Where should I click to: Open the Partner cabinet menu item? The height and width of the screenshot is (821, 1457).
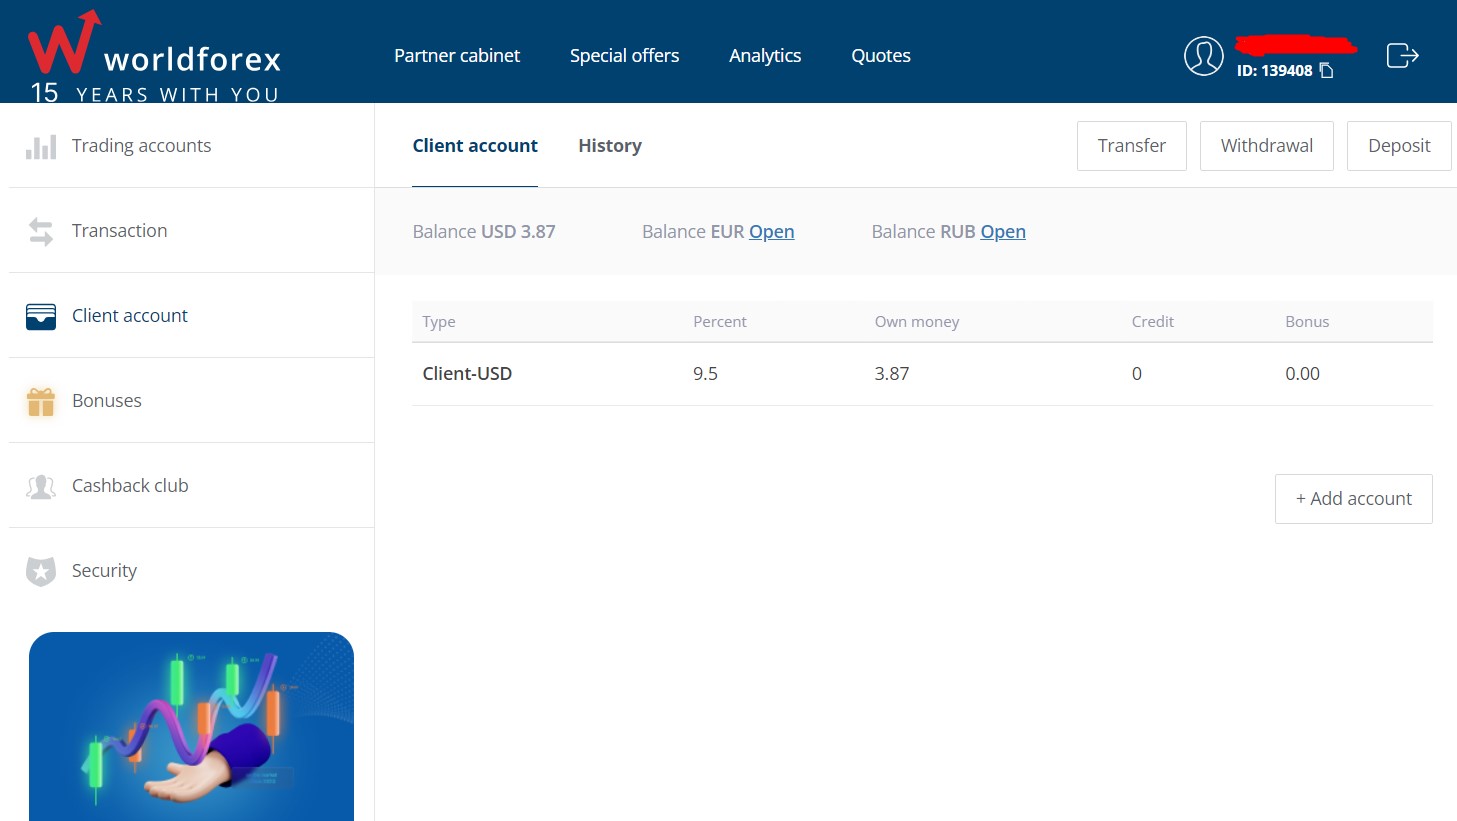point(457,55)
